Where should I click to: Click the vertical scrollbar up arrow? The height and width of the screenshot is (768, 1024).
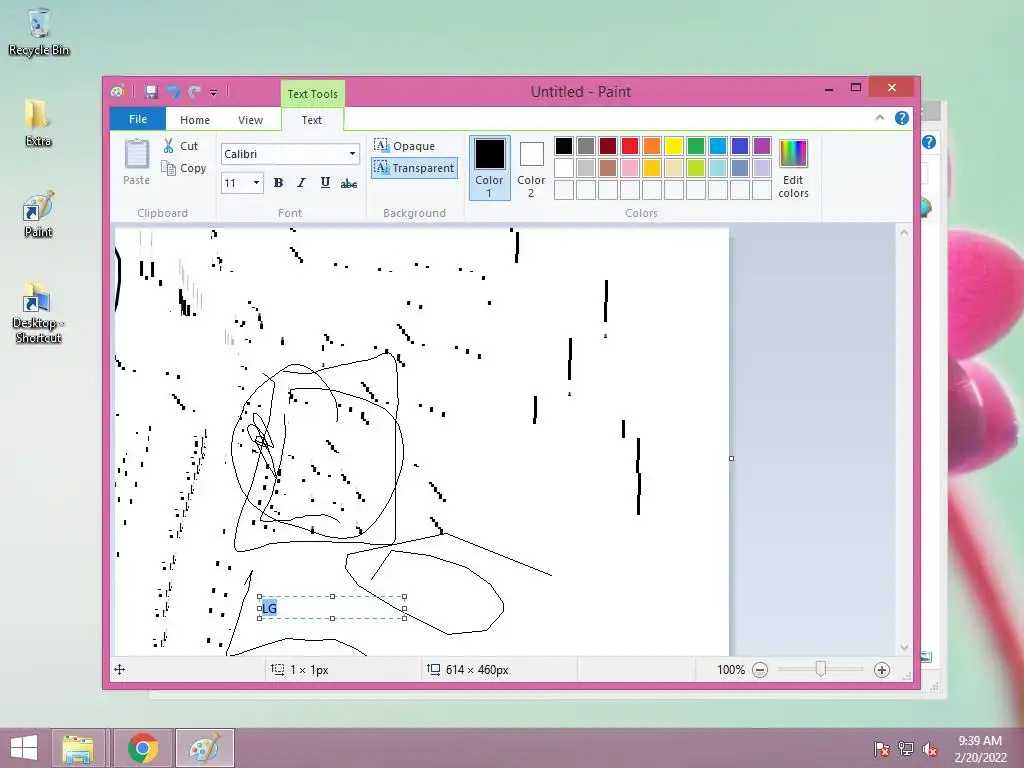point(904,232)
